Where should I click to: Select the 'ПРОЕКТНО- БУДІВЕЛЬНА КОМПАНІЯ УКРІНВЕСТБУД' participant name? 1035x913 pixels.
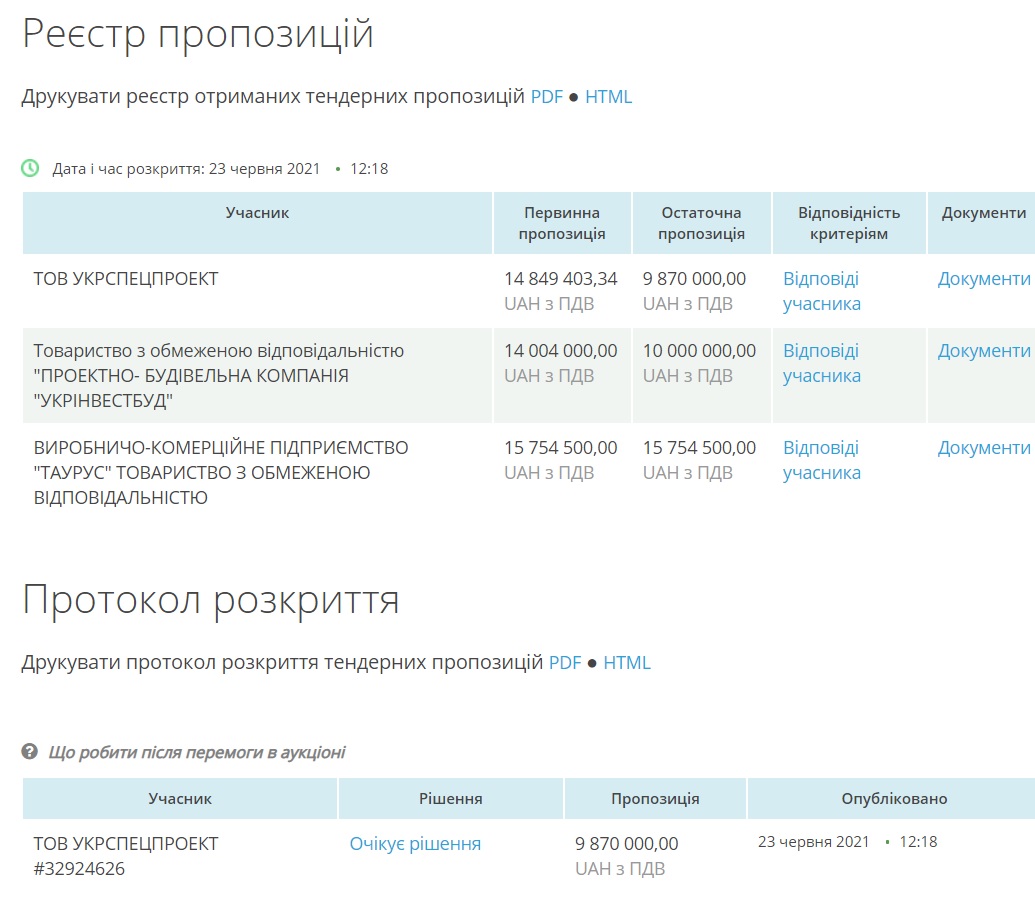[x=218, y=376]
